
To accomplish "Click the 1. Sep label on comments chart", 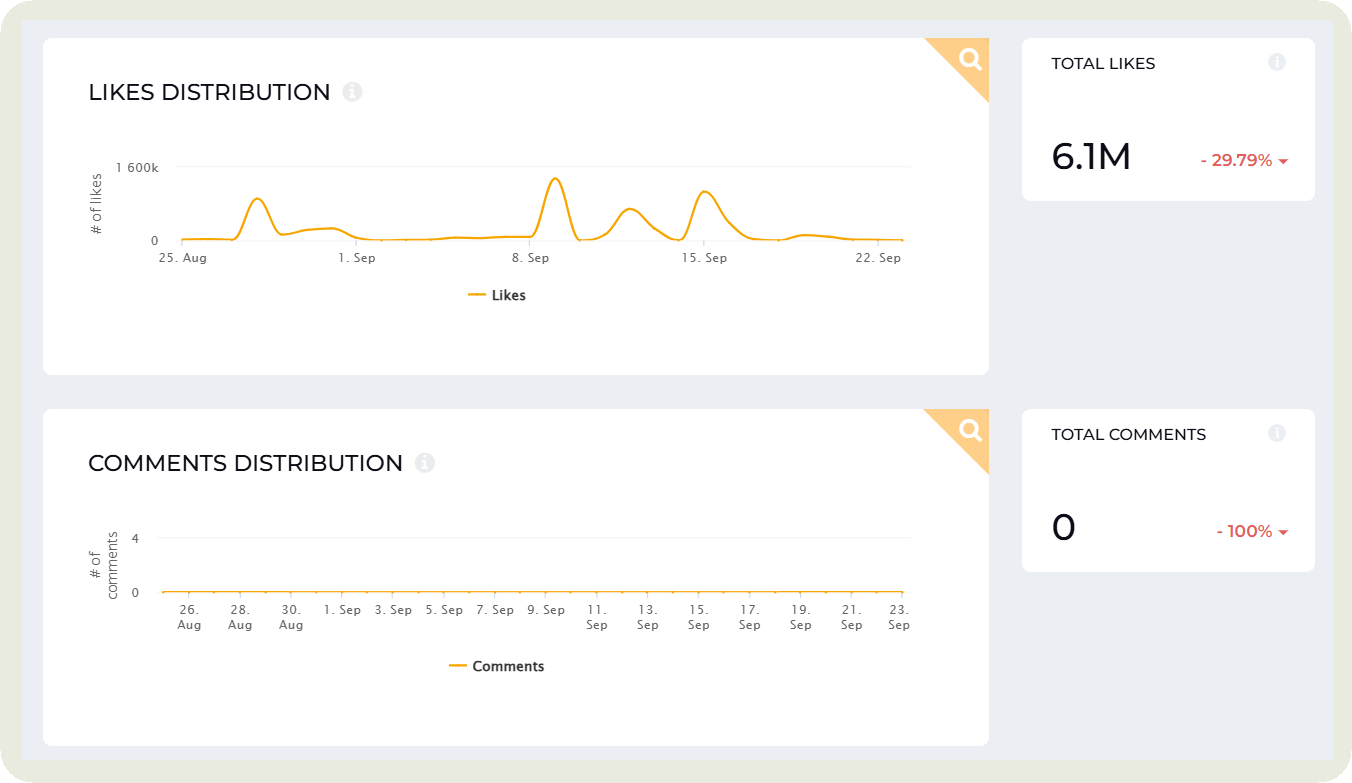I will [343, 610].
